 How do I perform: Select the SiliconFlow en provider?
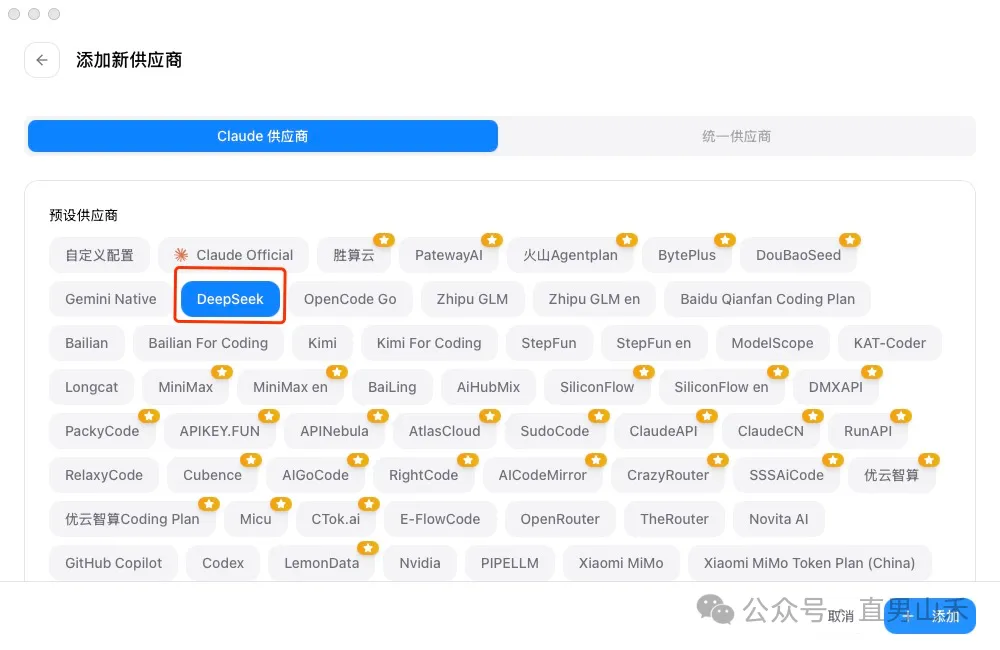point(721,387)
